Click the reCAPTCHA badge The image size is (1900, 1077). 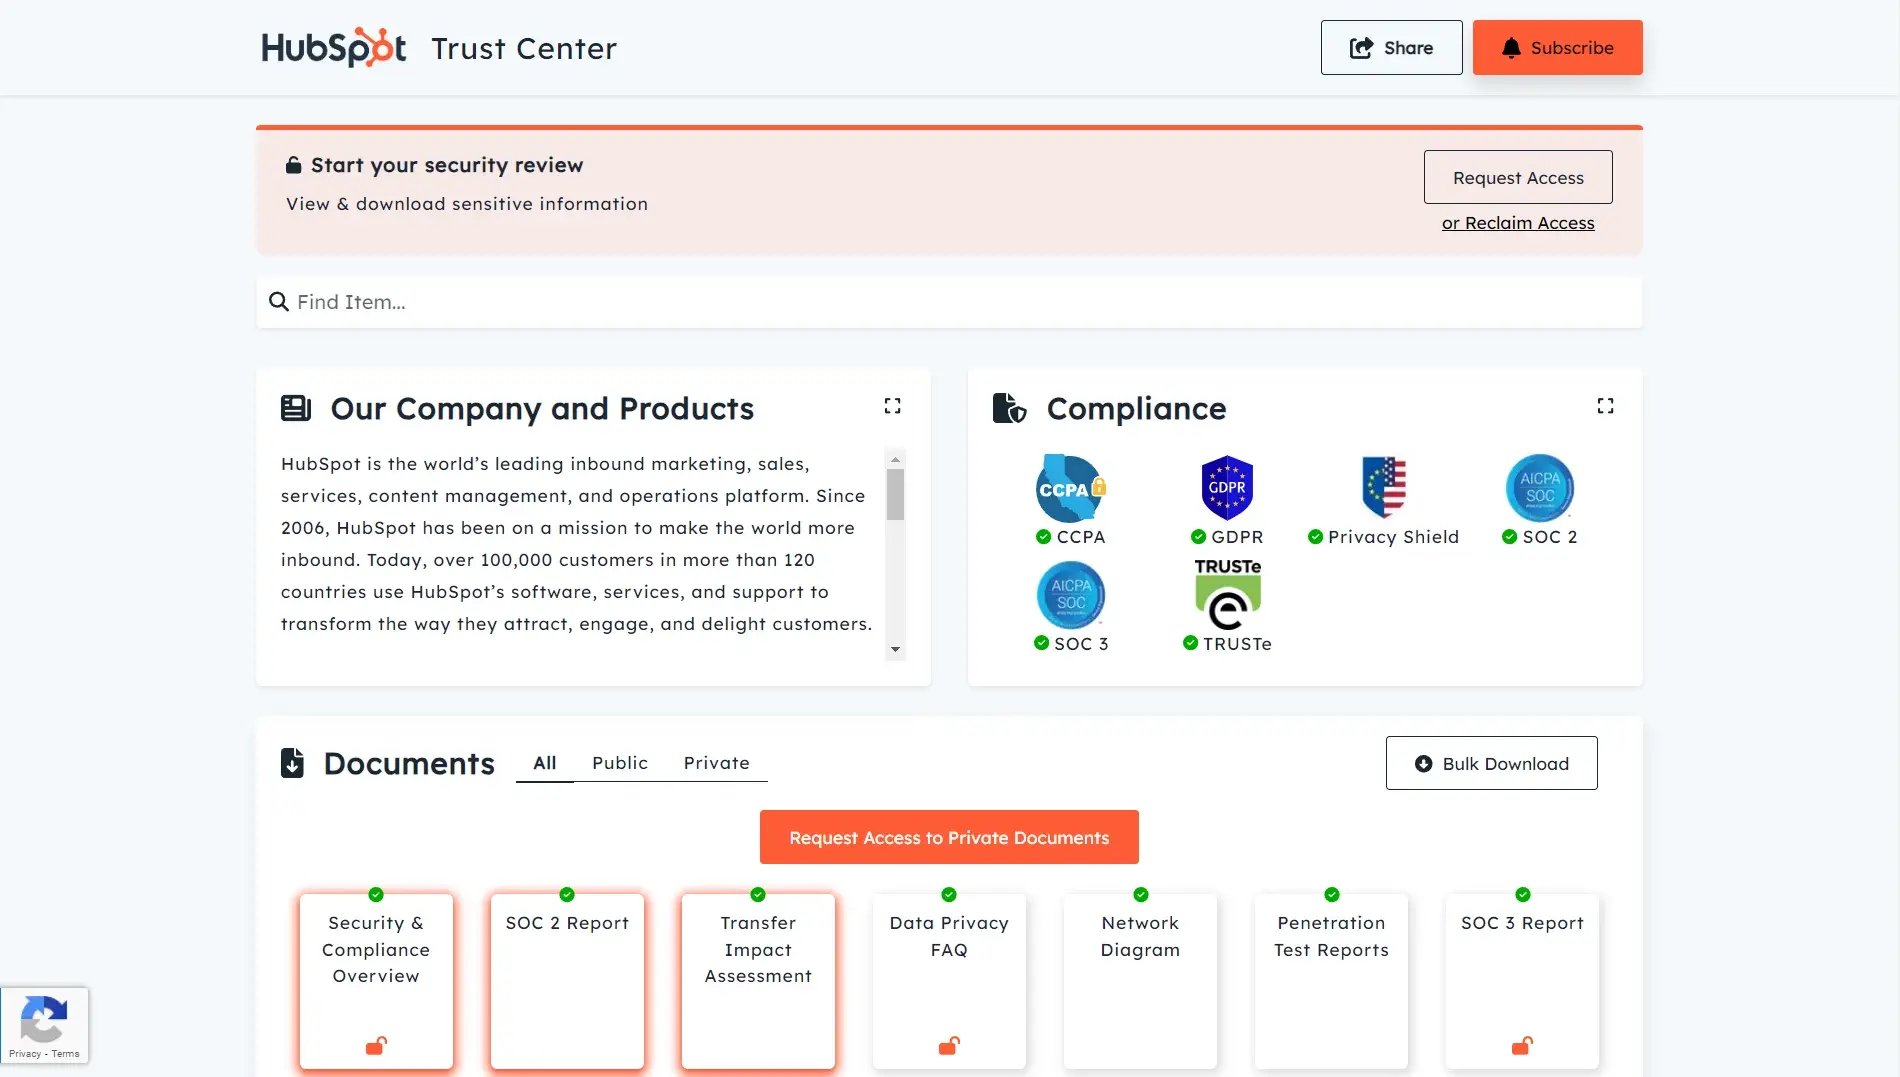[44, 1025]
